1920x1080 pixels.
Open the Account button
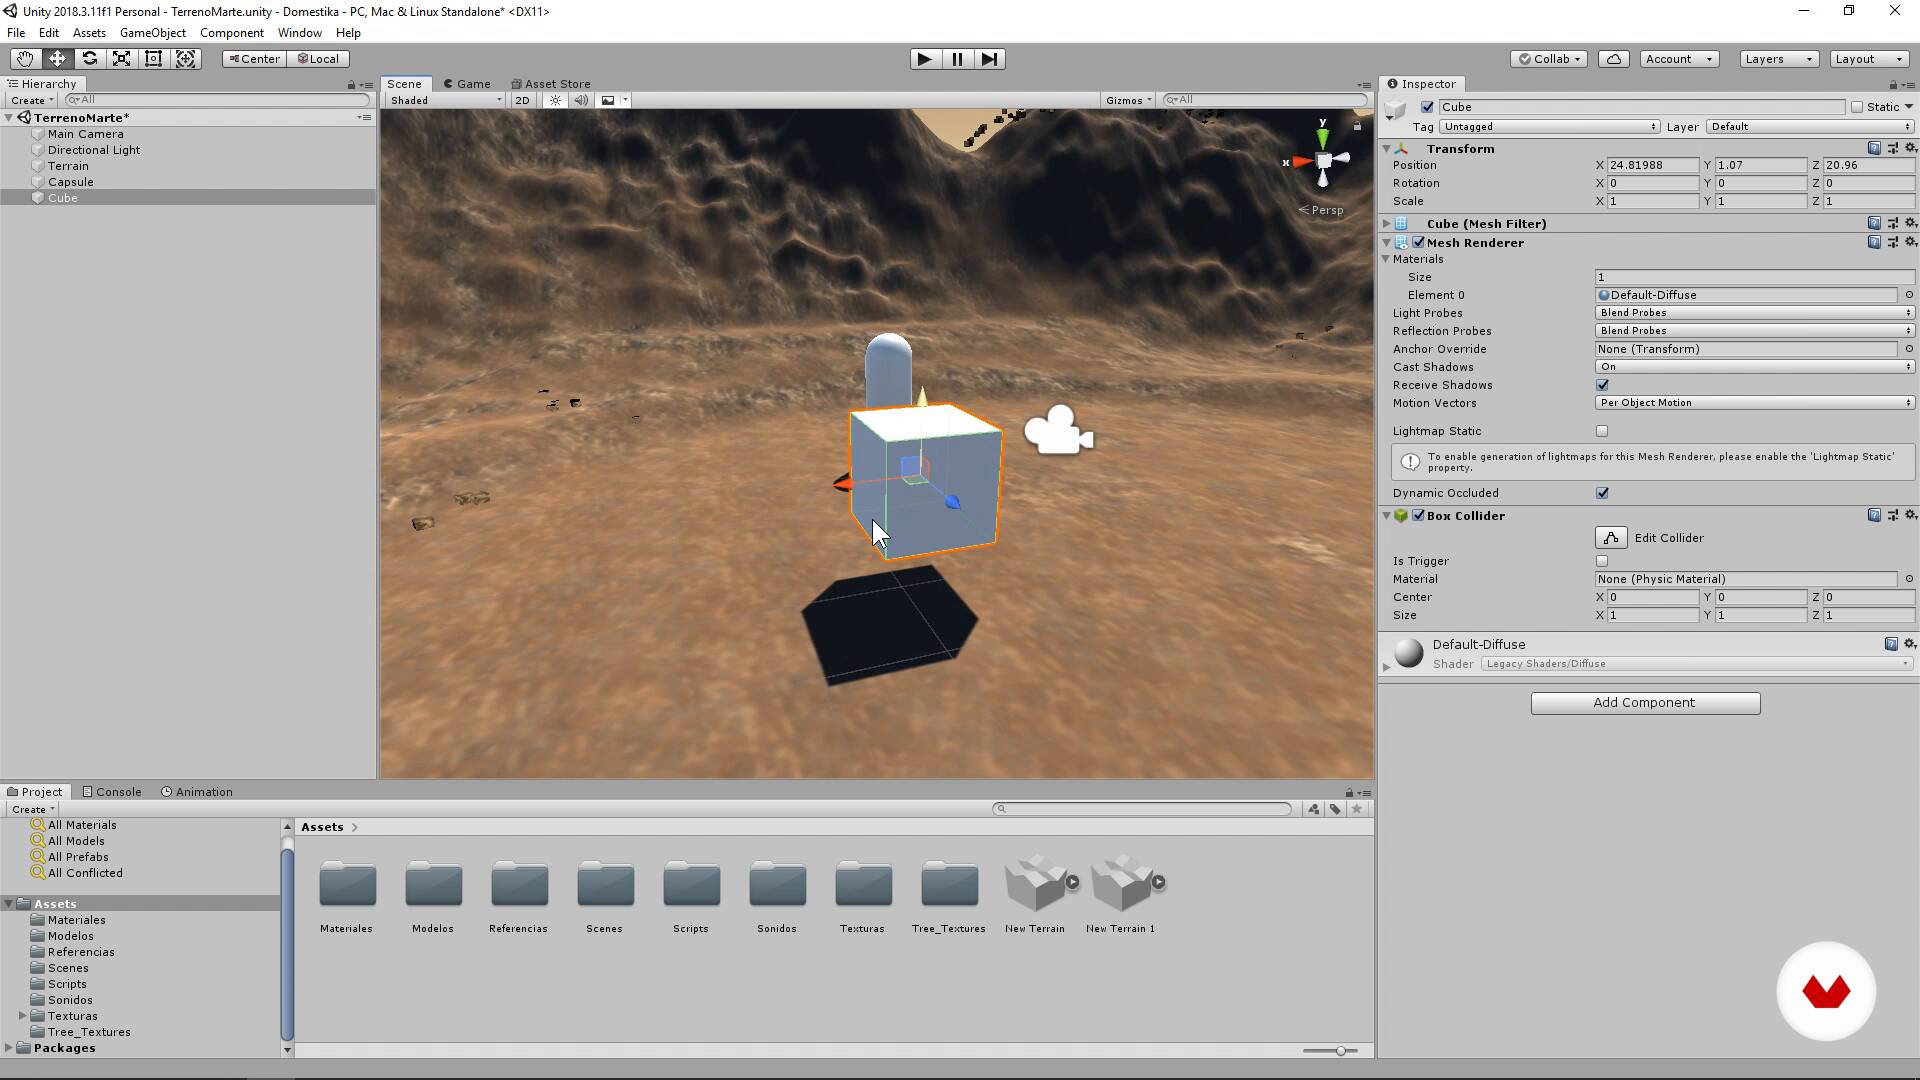1679,59
